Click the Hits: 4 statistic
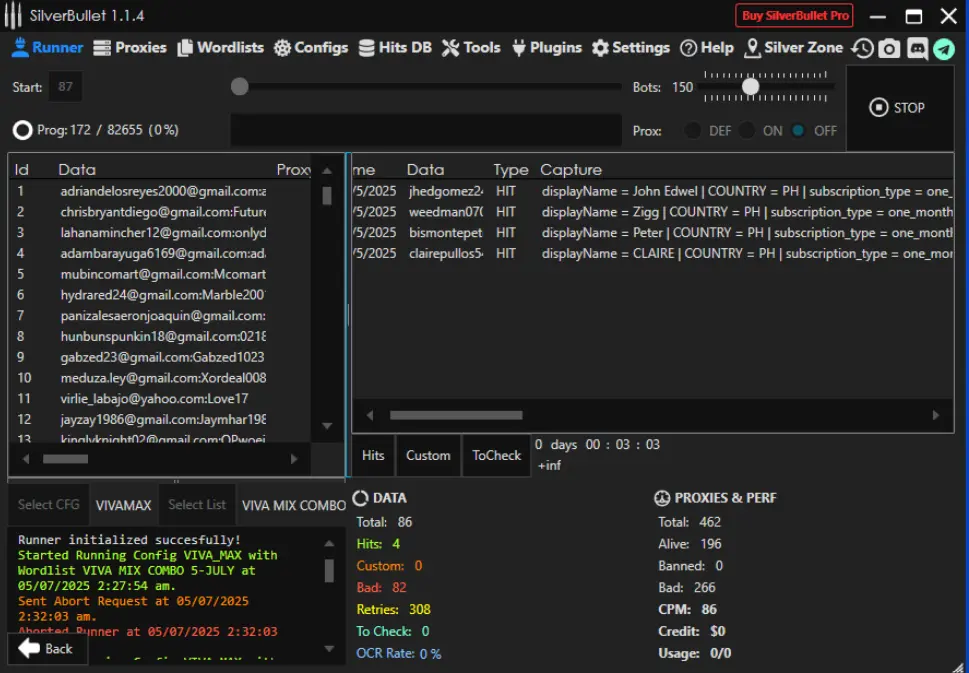Viewport: 969px width, 673px height. point(378,544)
